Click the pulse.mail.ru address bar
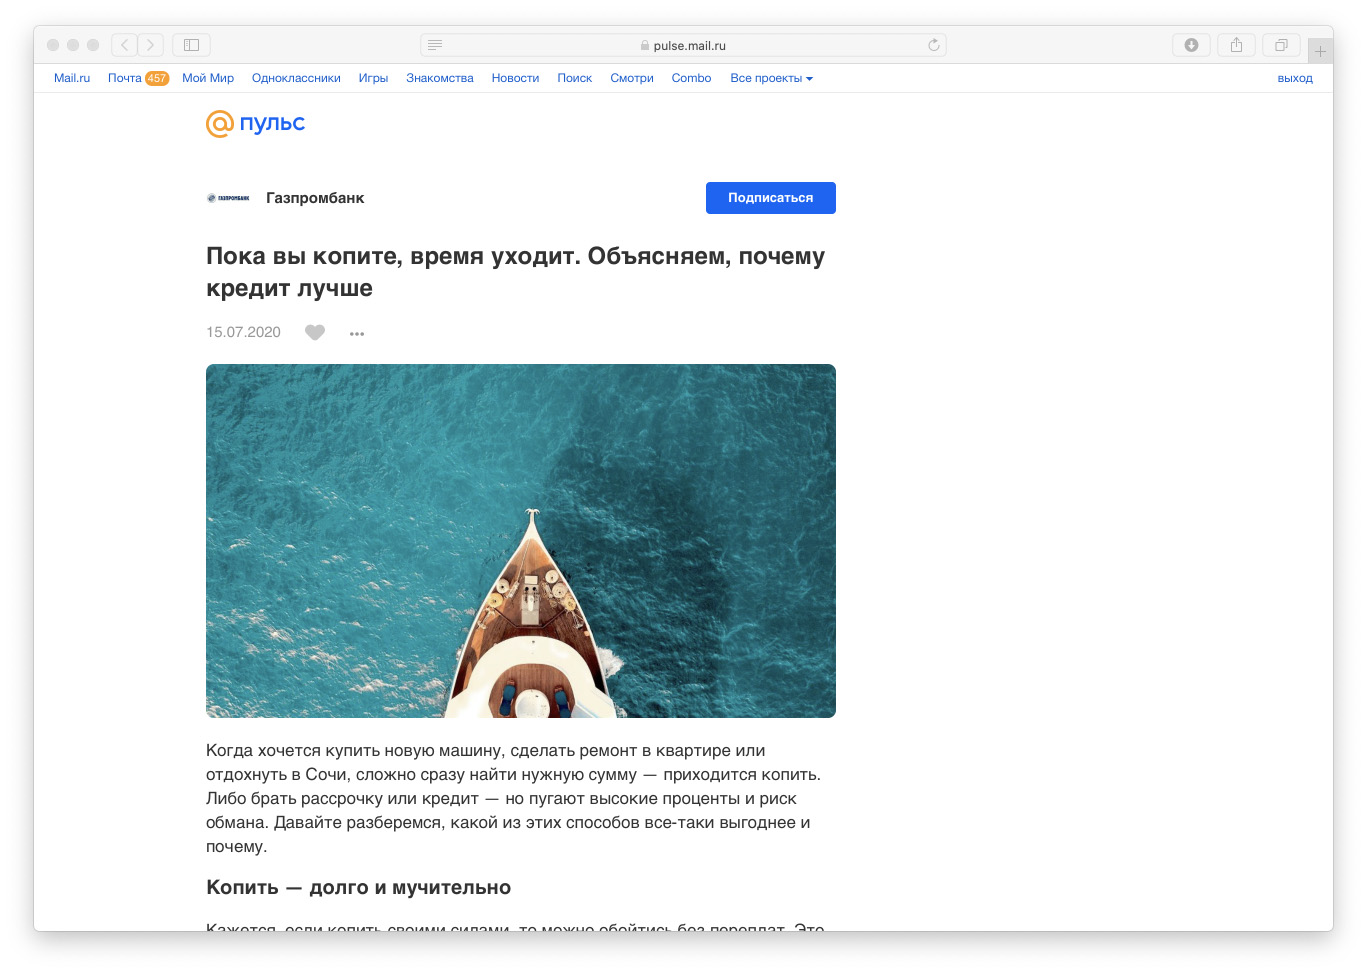Image resolution: width=1367 pixels, height=973 pixels. pyautogui.click(x=683, y=45)
